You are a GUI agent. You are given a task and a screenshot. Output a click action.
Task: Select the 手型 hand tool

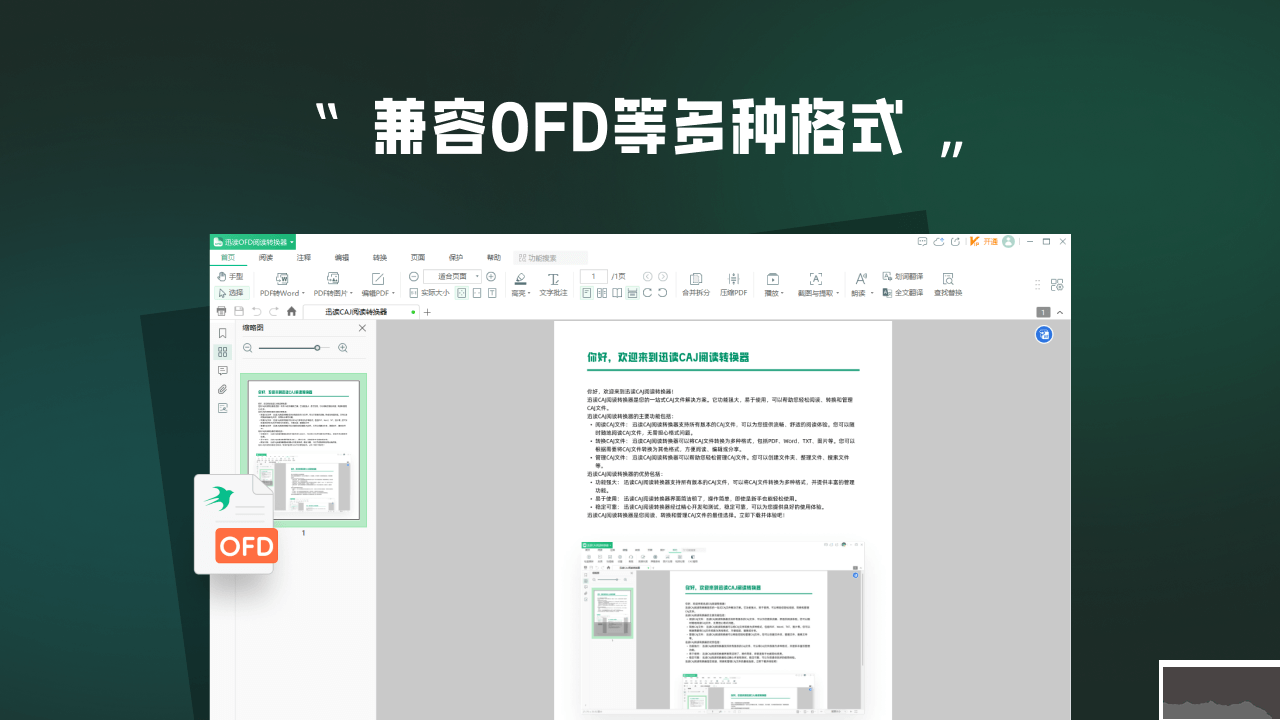231,276
